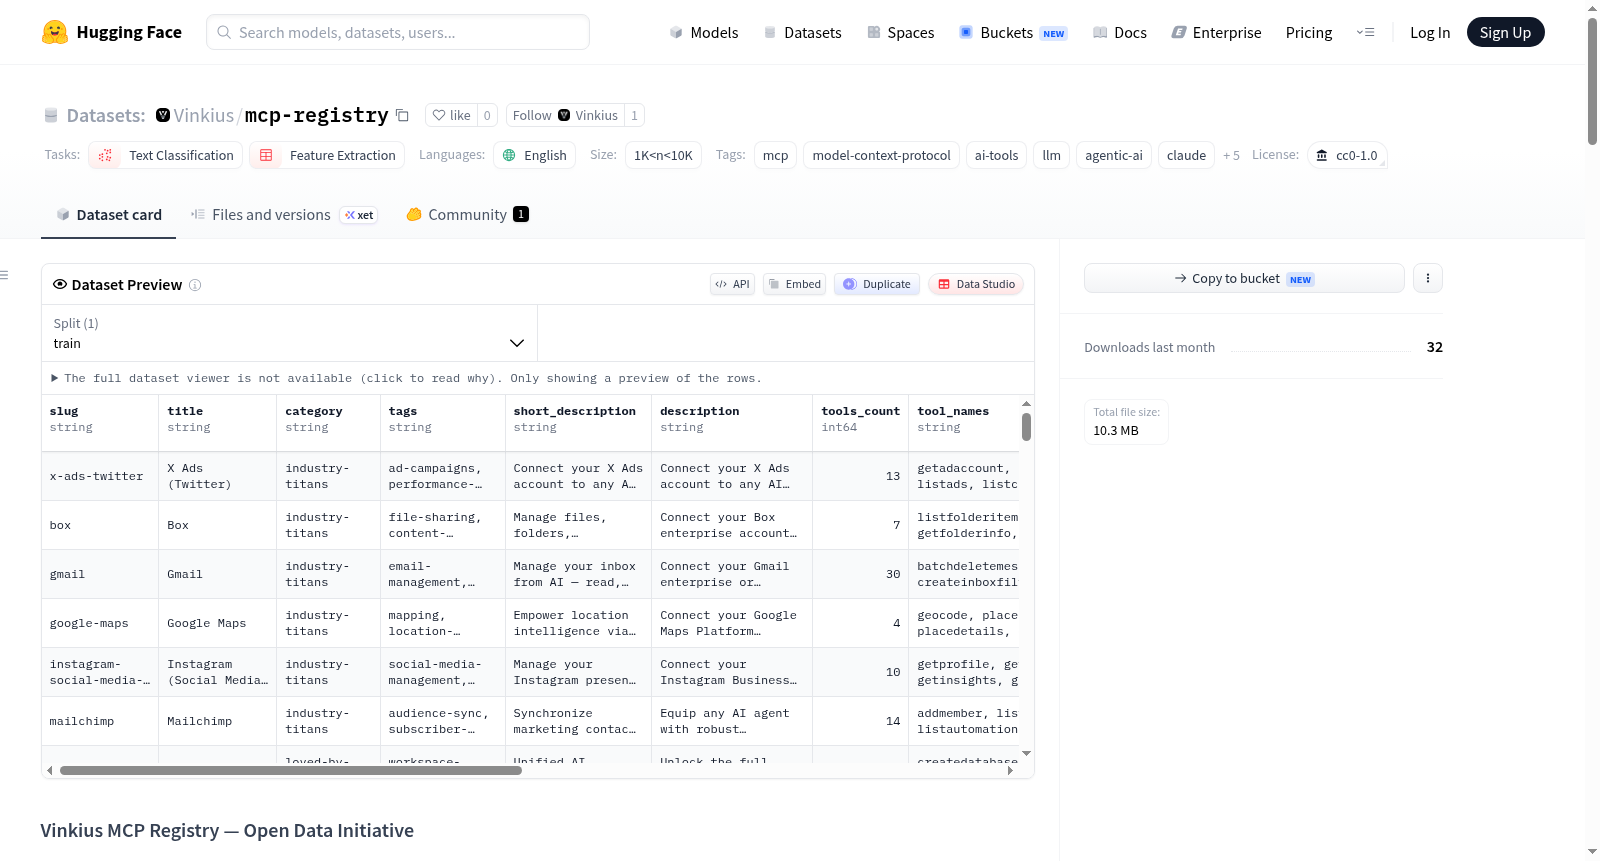Focus the search models, datasets, users field

click(398, 32)
